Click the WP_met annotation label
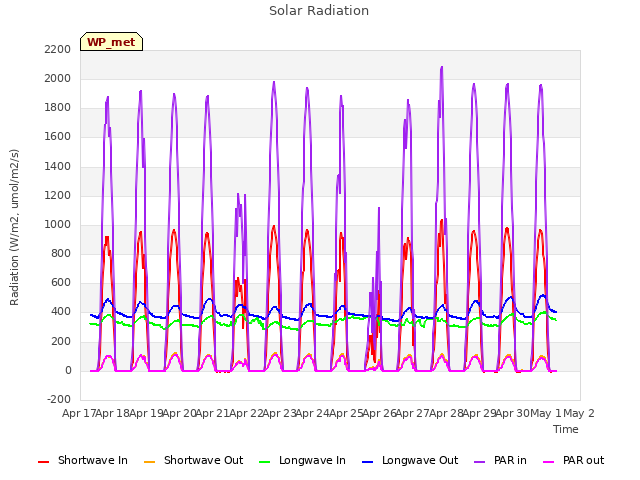The height and width of the screenshot is (480, 640). 111,42
